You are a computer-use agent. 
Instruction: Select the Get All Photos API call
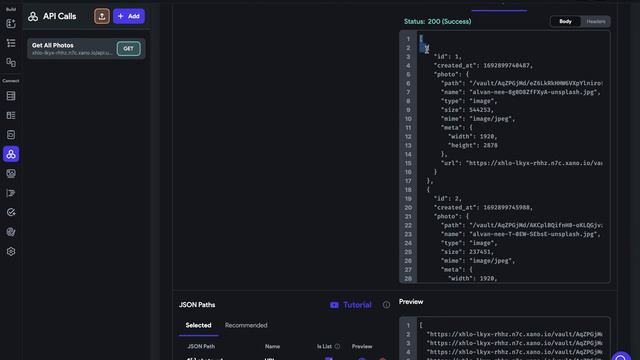tap(86, 49)
